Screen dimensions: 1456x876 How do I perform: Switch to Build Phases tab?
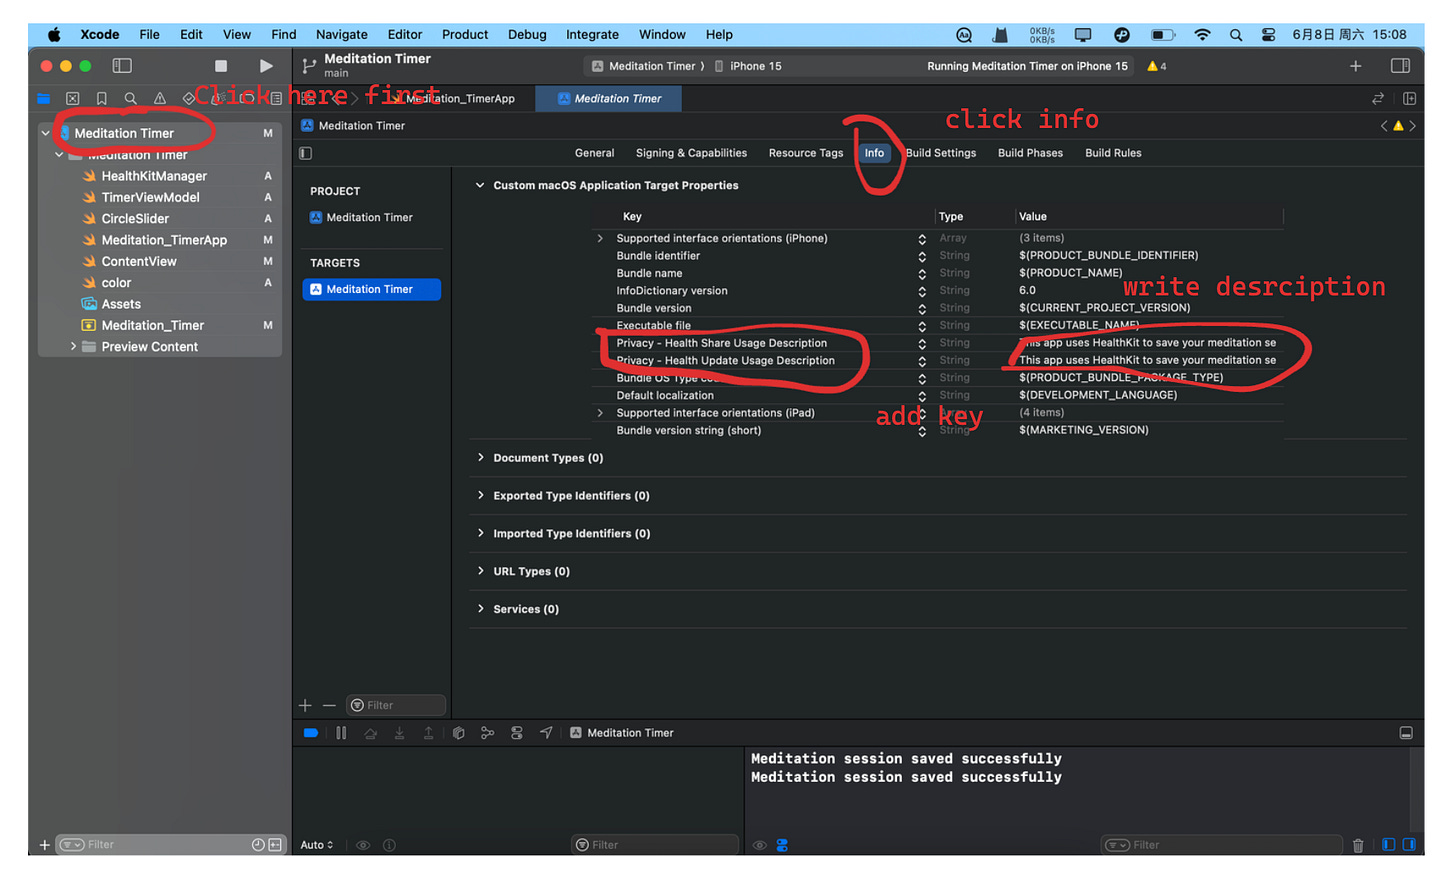[1030, 153]
